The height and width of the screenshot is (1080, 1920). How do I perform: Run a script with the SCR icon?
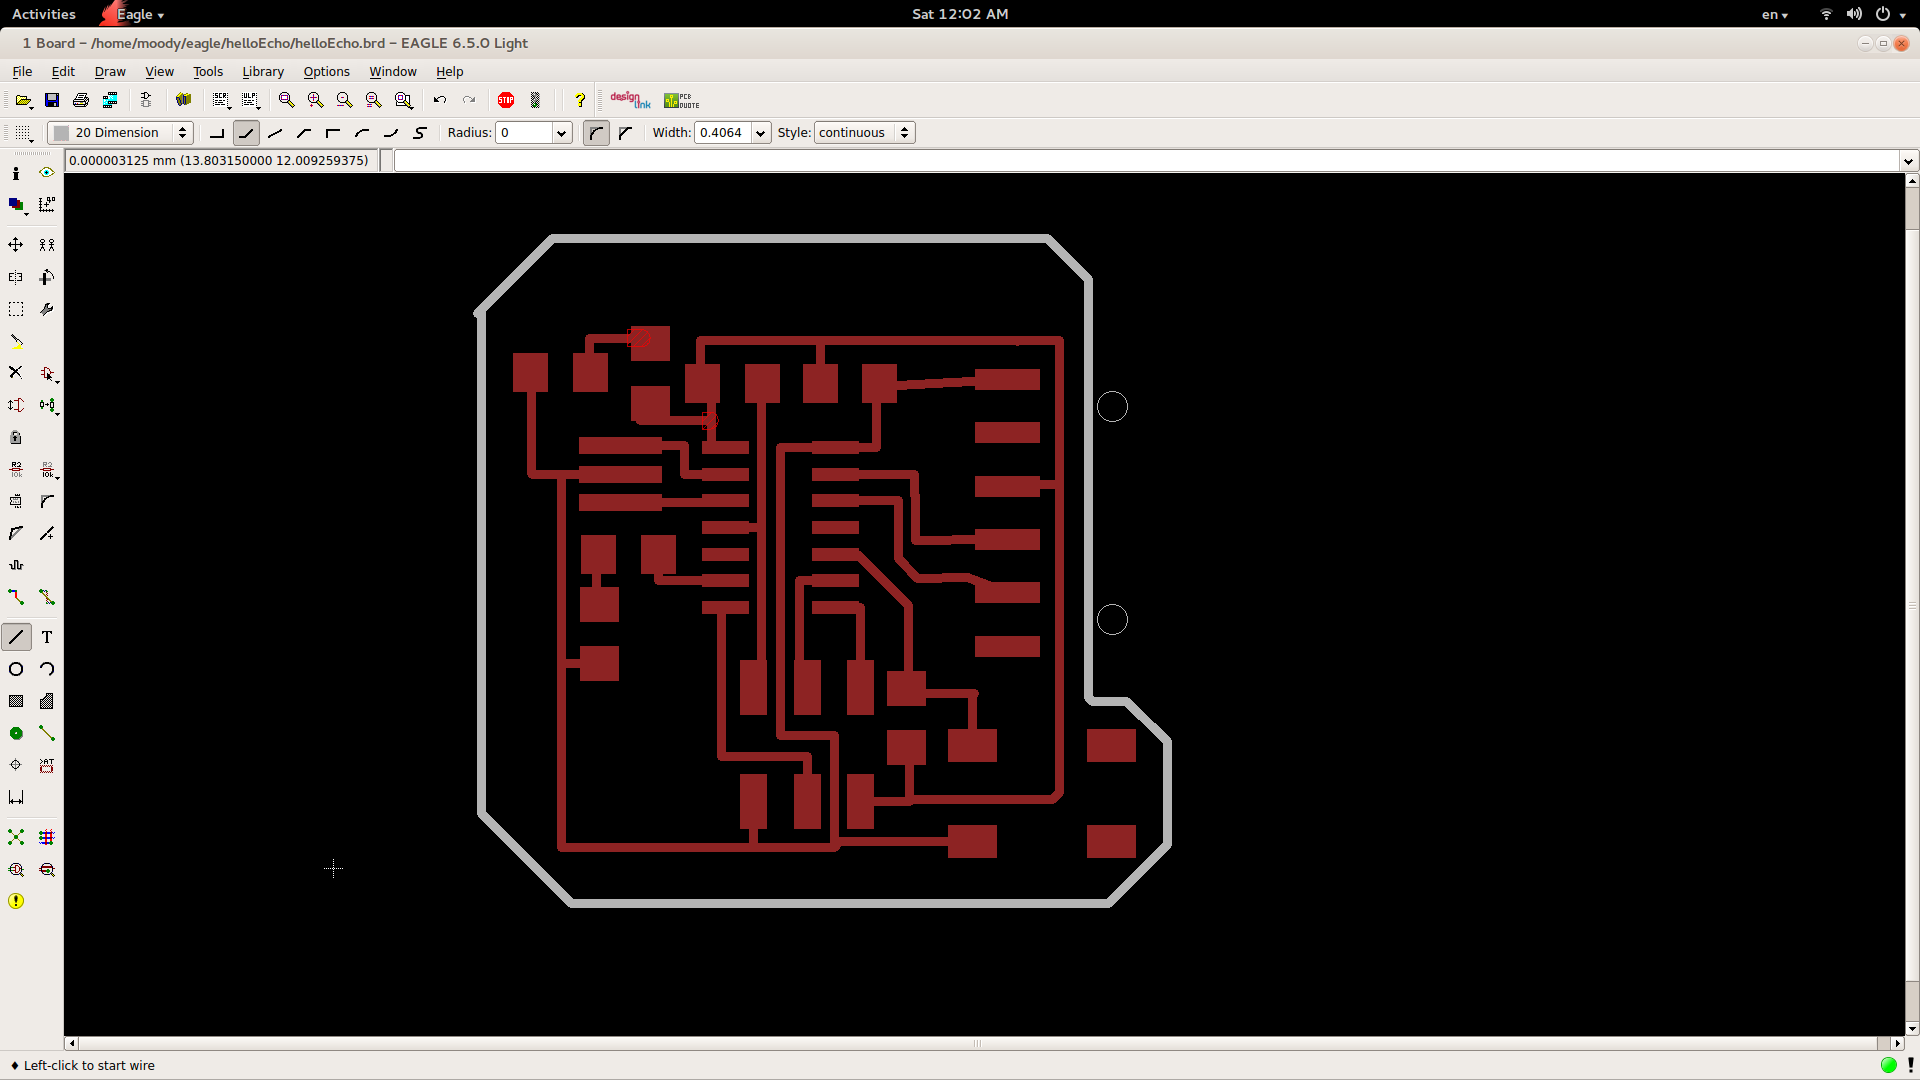click(221, 100)
